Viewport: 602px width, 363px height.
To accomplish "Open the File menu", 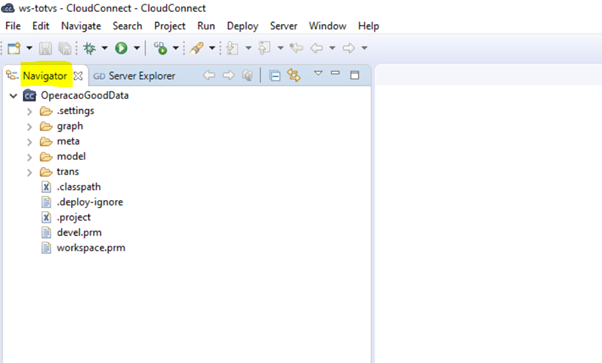I will pos(13,26).
